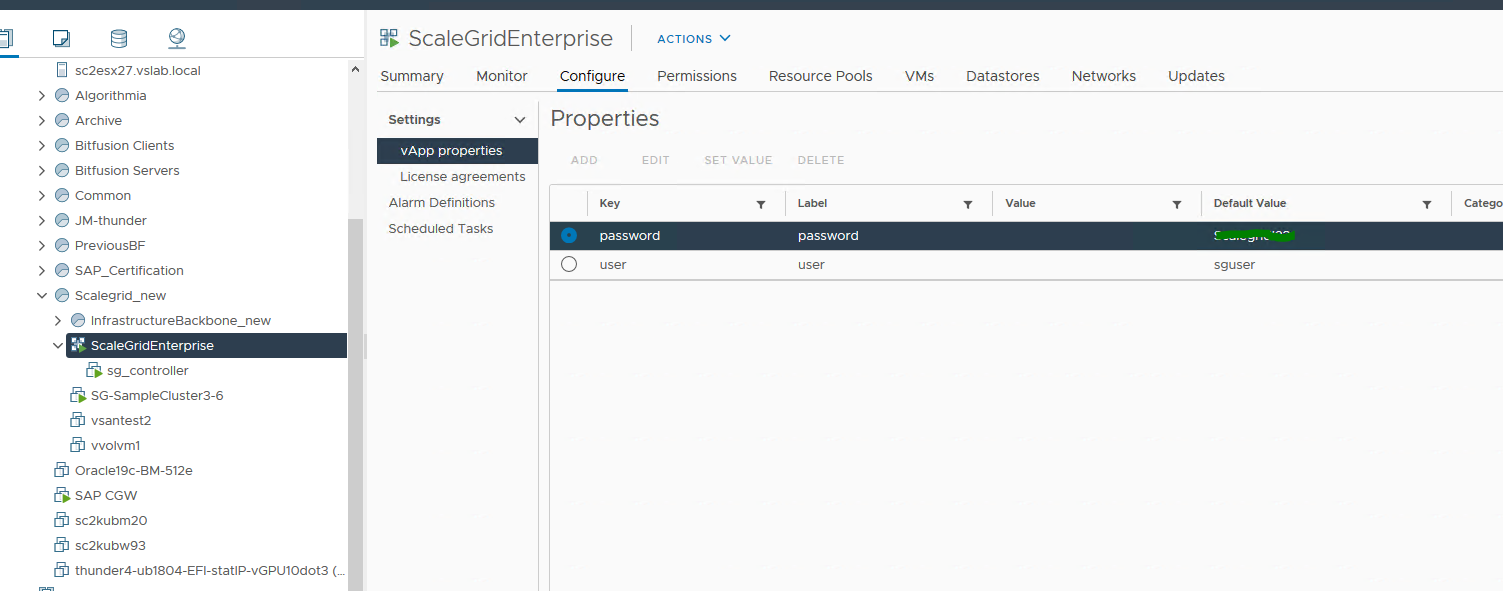Click the sg_controller VM icon
Image resolution: width=1503 pixels, height=591 pixels.
pyautogui.click(x=94, y=371)
